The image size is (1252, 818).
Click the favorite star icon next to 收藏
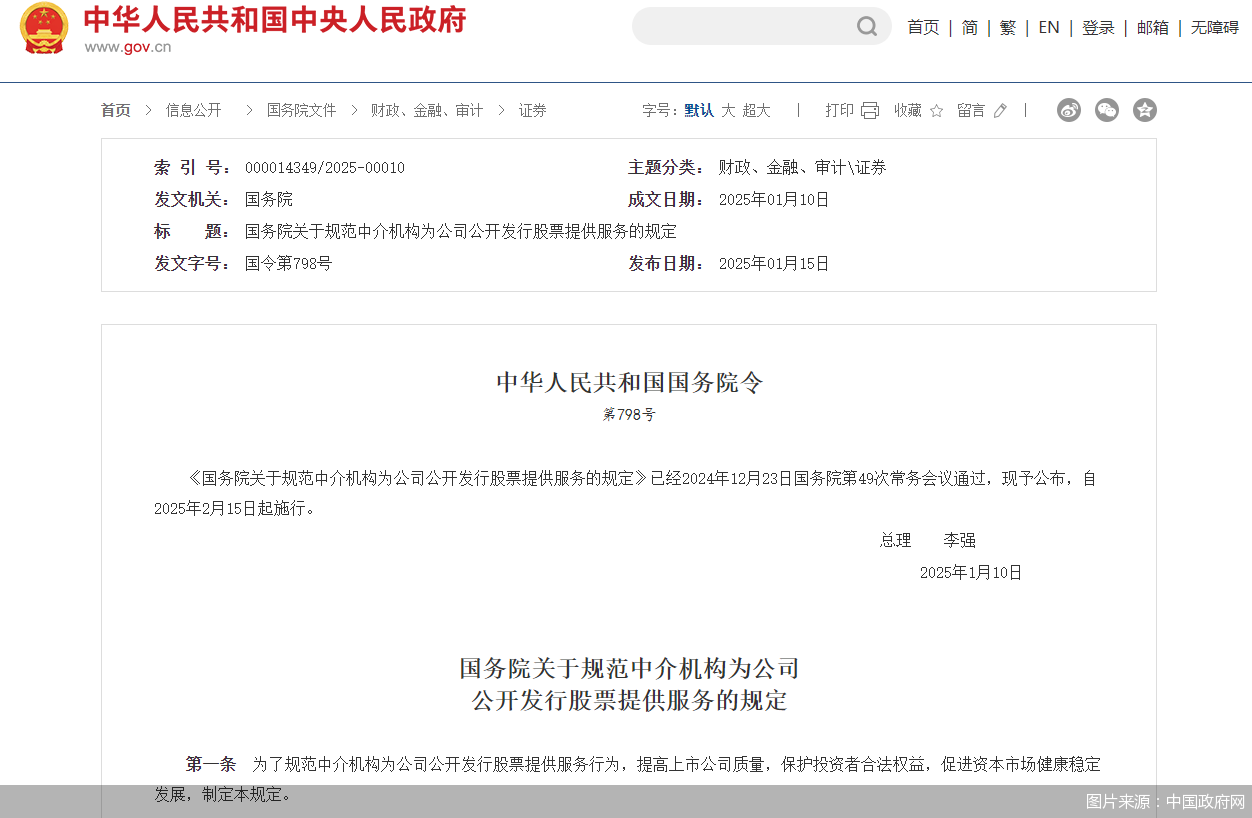tap(937, 111)
